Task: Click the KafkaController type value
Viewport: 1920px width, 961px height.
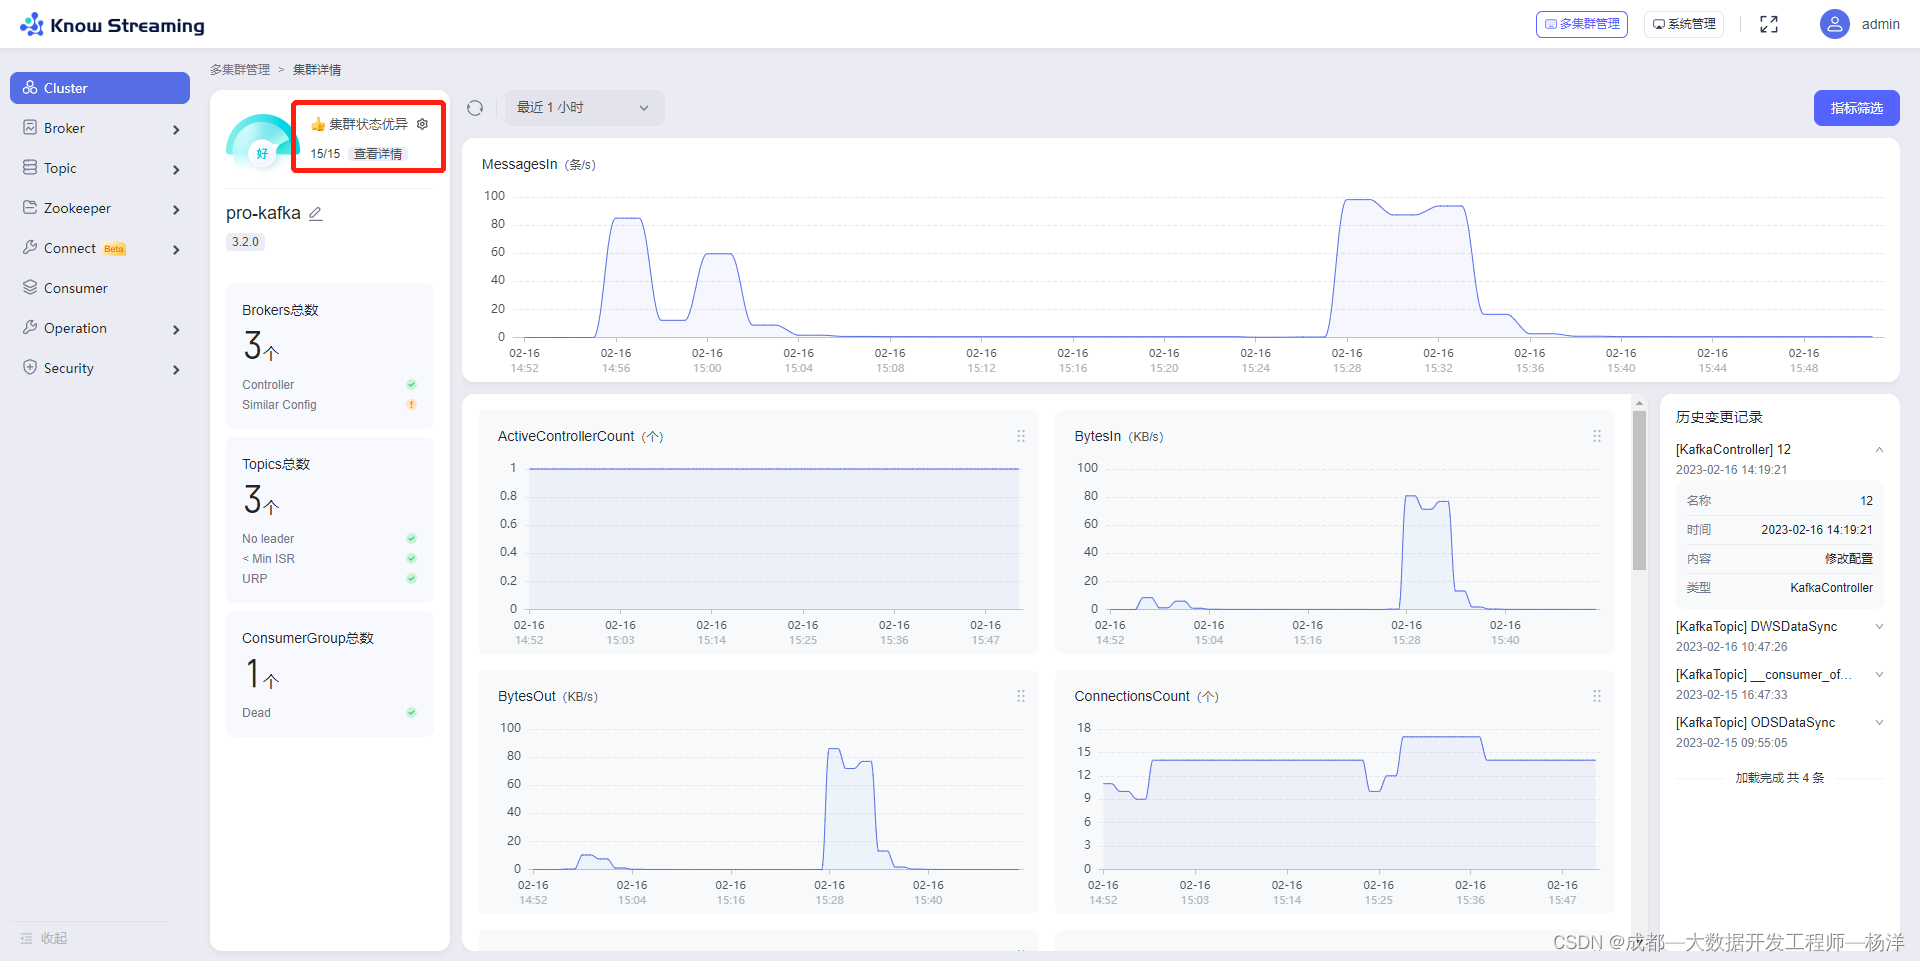Action: coord(1831,588)
